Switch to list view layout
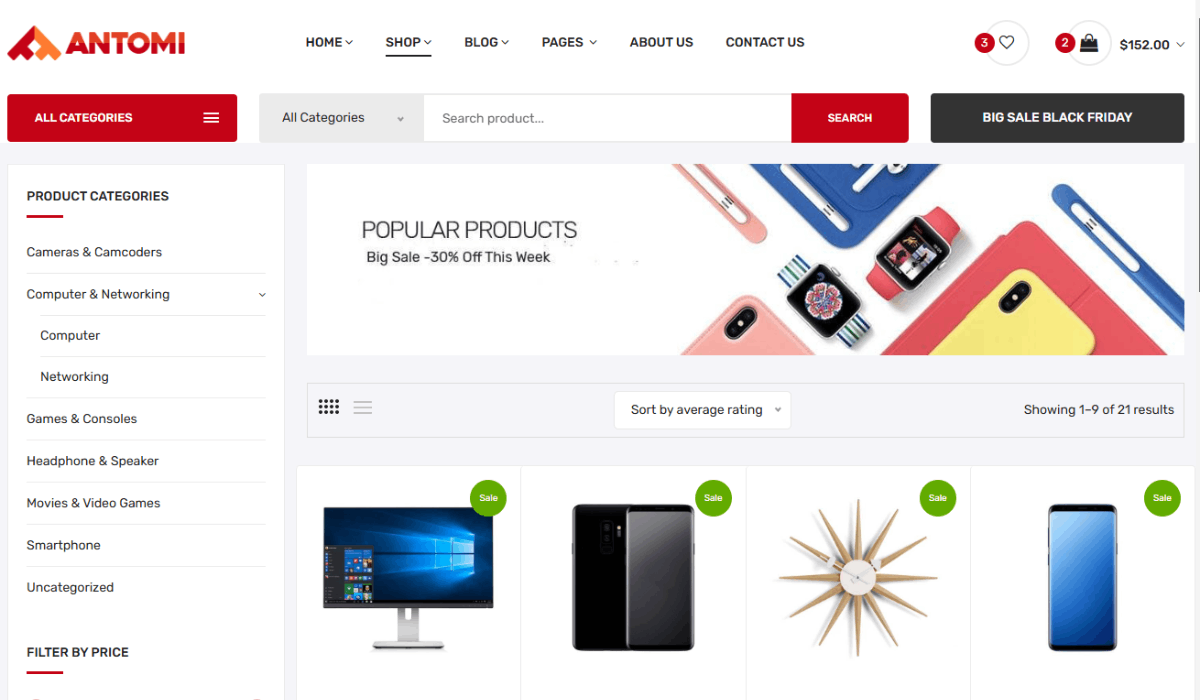The height and width of the screenshot is (700, 1200). coord(363,407)
